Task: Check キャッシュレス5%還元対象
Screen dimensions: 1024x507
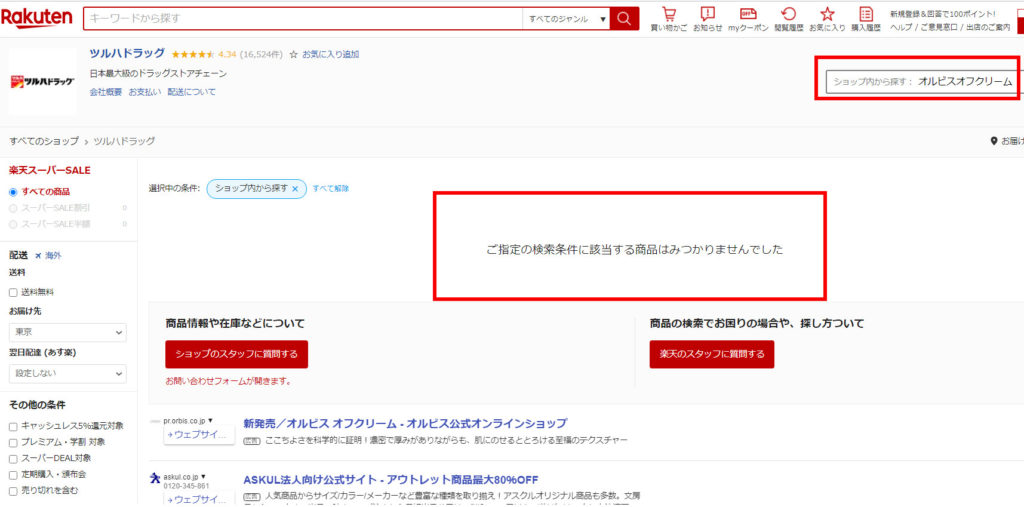Action: [x=13, y=427]
